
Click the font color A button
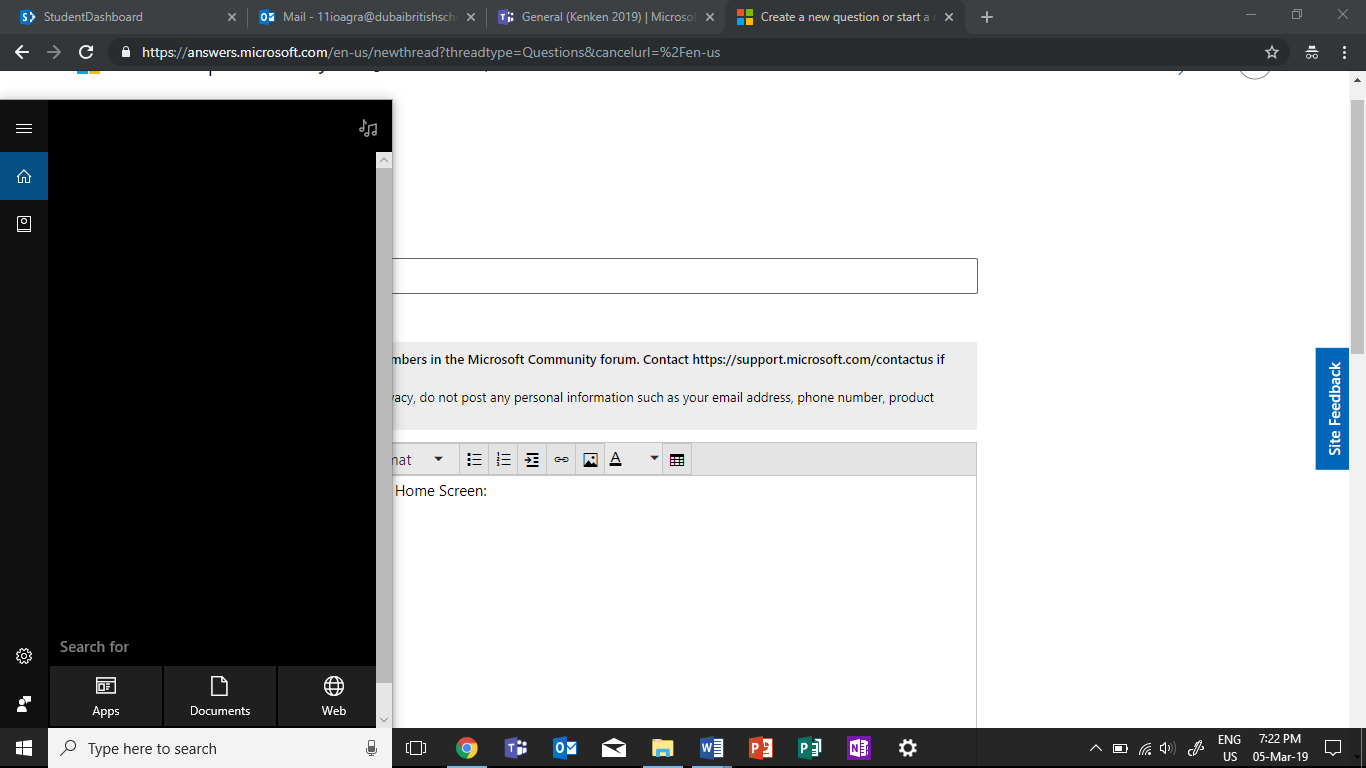tap(617, 460)
